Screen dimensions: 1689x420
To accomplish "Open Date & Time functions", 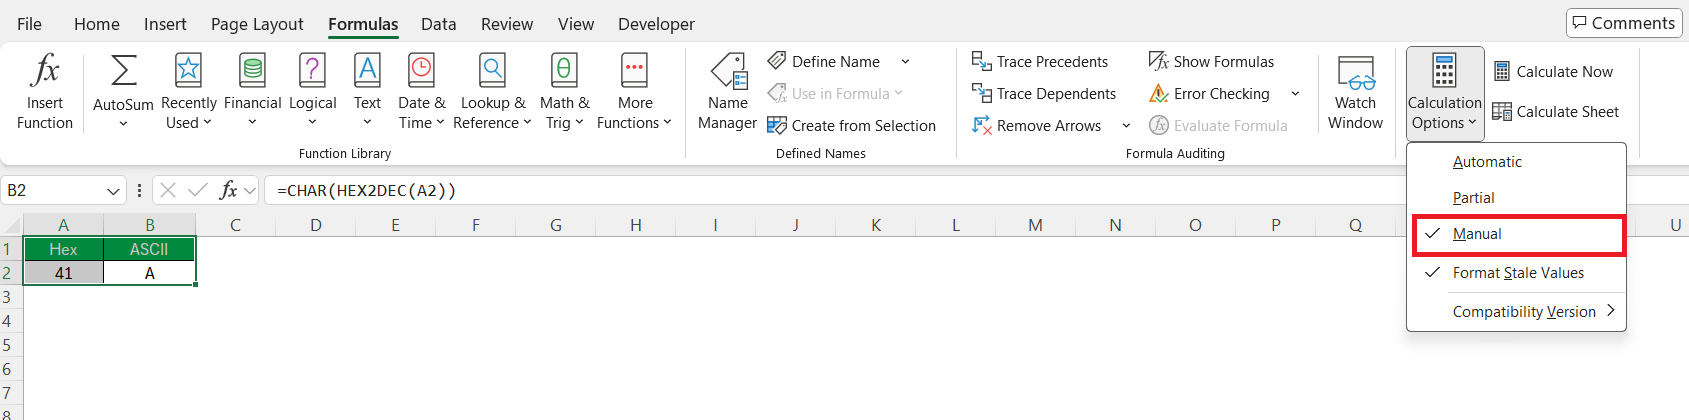I will pos(421,91).
